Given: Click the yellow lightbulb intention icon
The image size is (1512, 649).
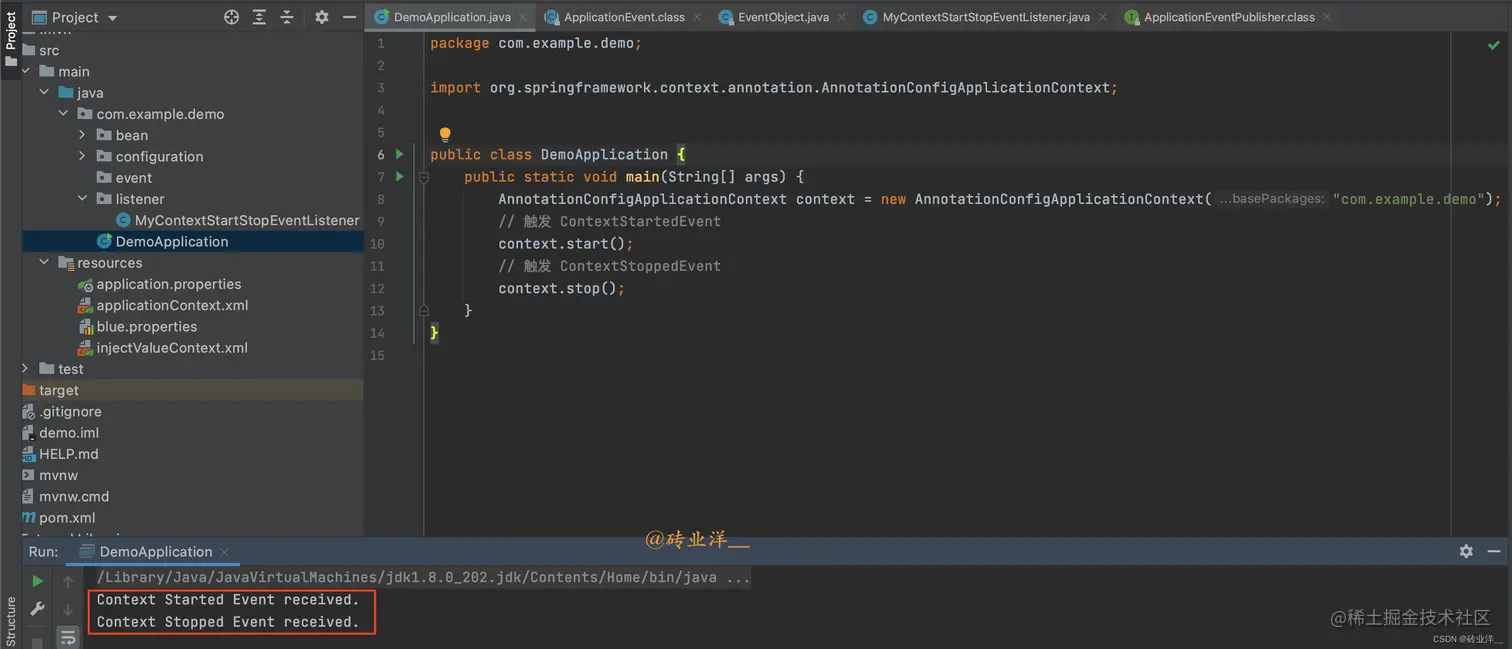Looking at the screenshot, I should [x=445, y=134].
